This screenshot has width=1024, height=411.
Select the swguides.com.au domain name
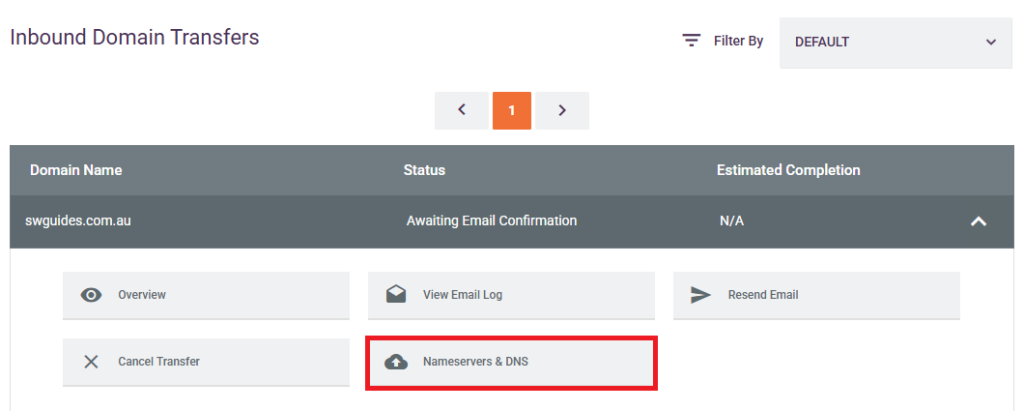point(78,221)
